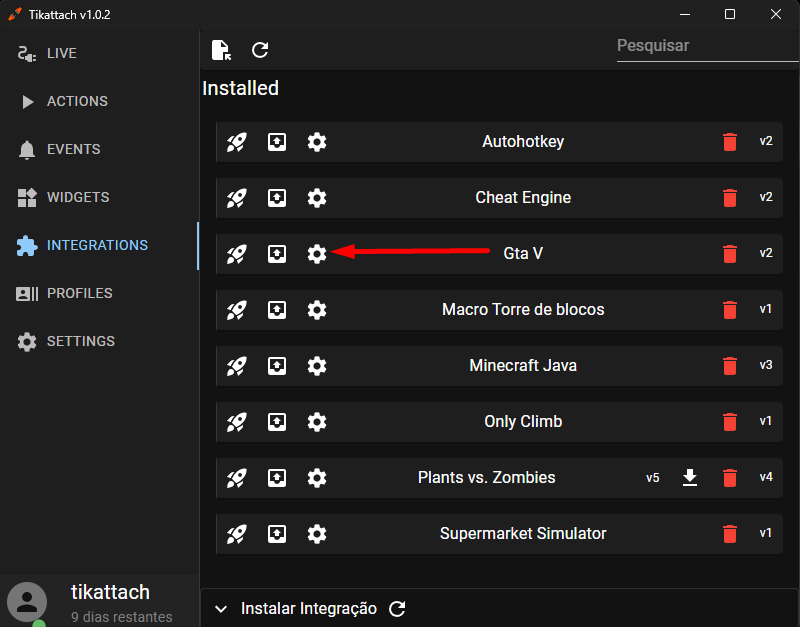The width and height of the screenshot is (800, 627).
Task: Click the Supermarket Simulator integration name
Action: point(523,534)
